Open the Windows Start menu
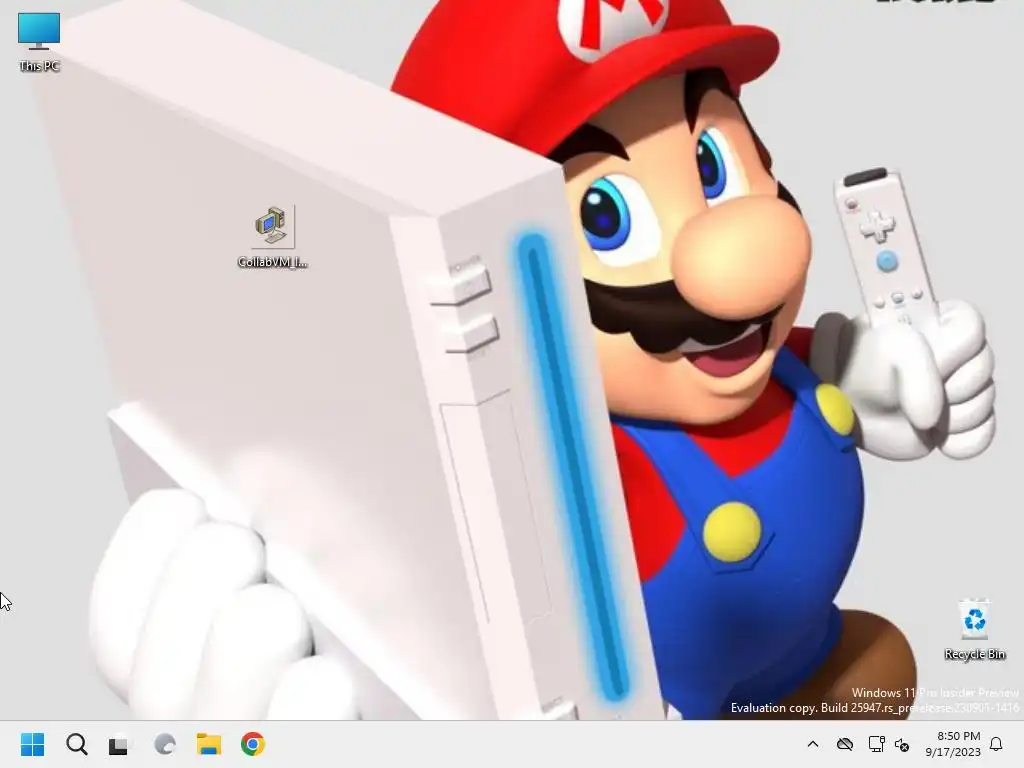 pyautogui.click(x=33, y=744)
